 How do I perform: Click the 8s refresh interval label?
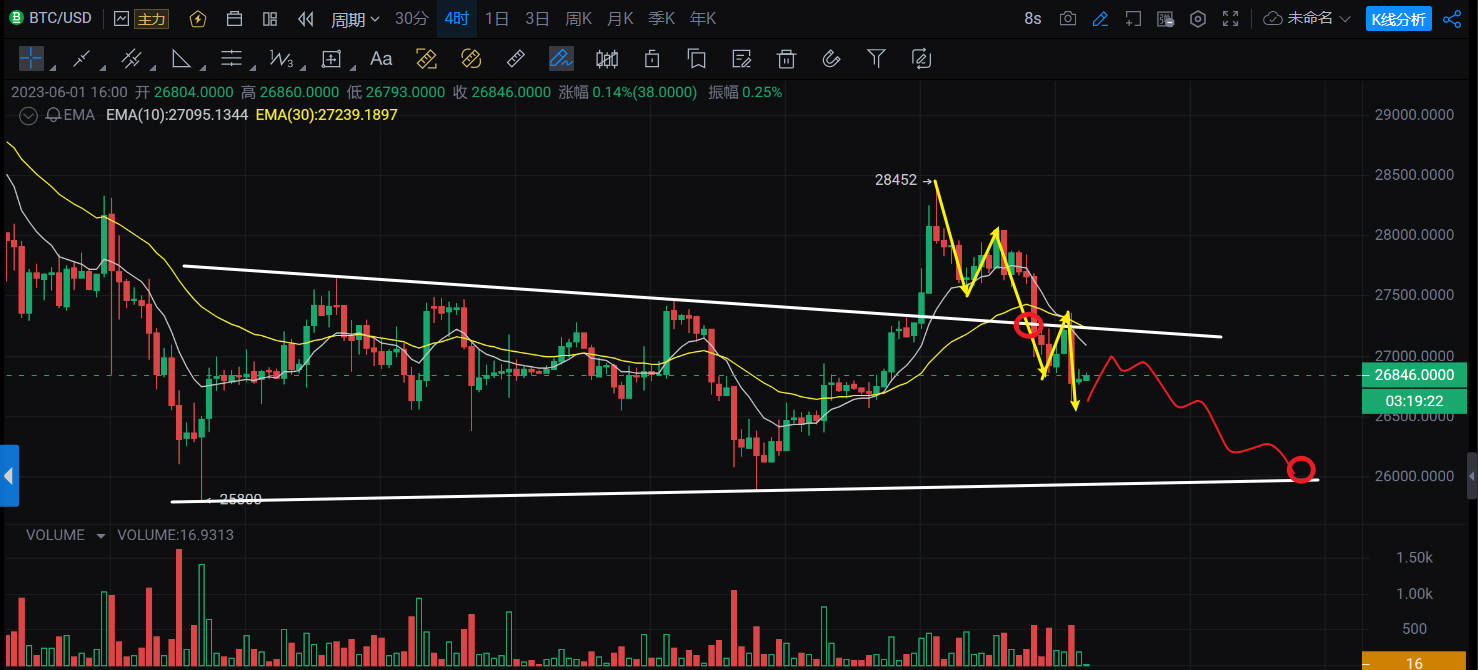click(1033, 18)
